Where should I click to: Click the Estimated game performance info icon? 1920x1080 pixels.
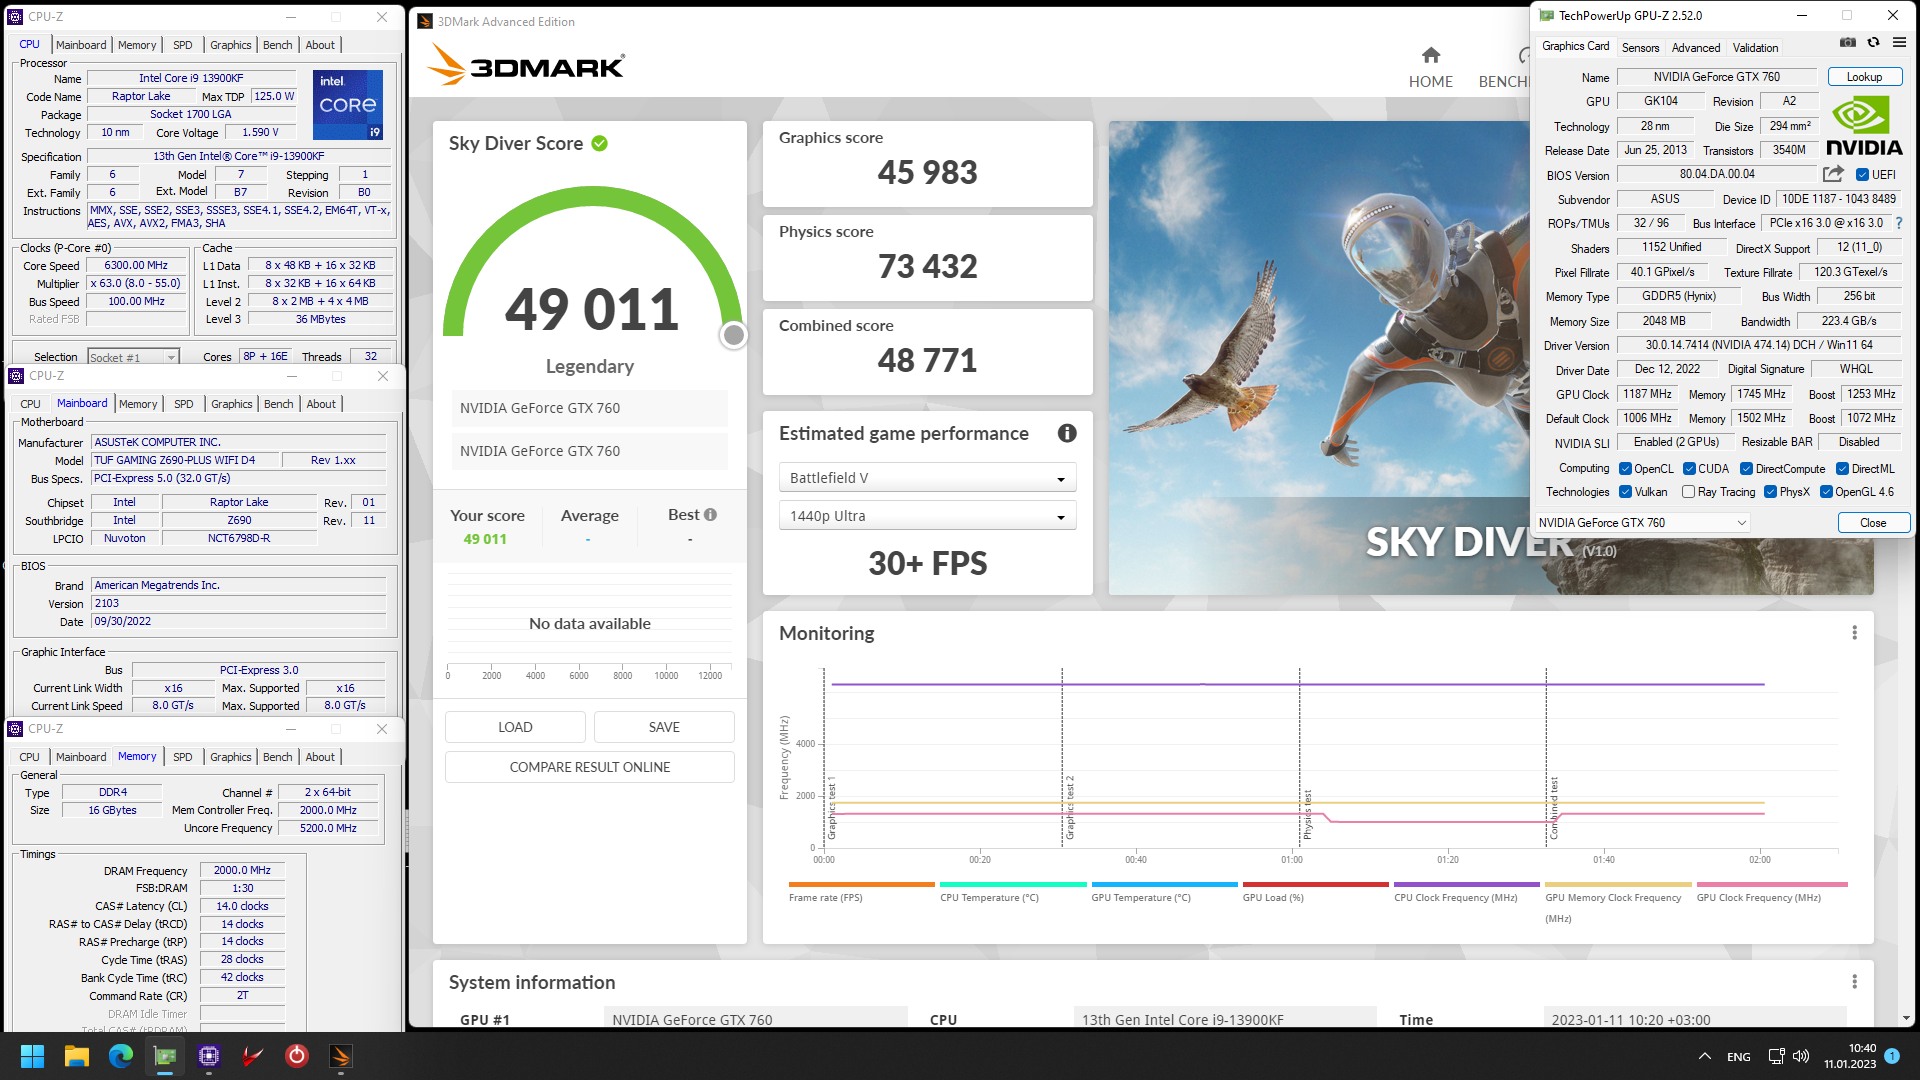1067,433
